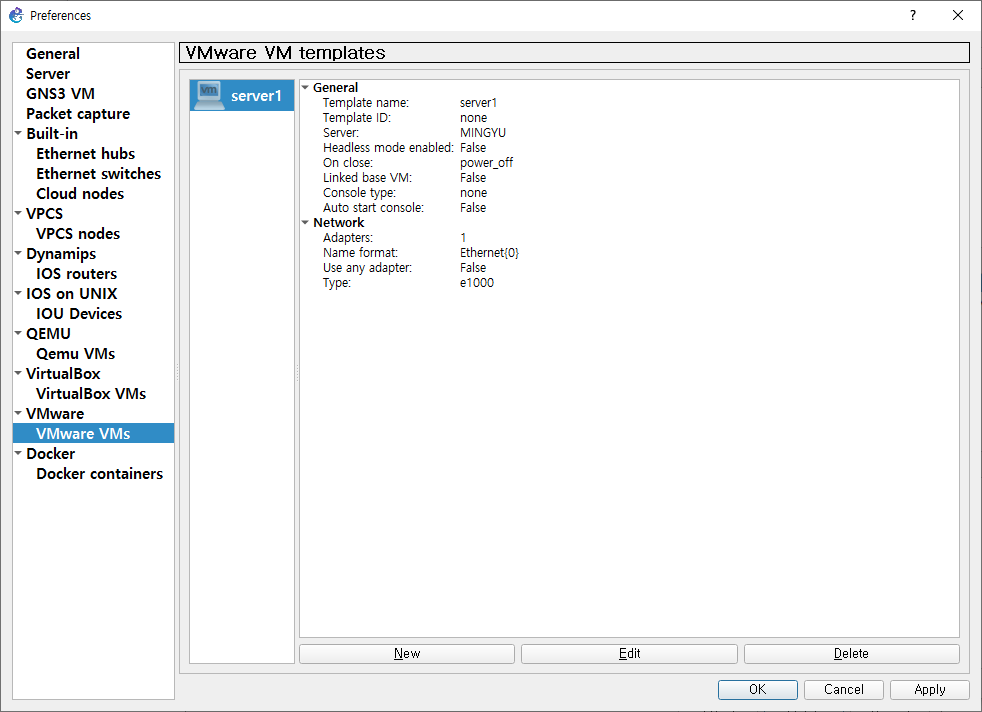Select Ethernet hubs in the sidebar
Image resolution: width=982 pixels, height=712 pixels.
click(85, 154)
